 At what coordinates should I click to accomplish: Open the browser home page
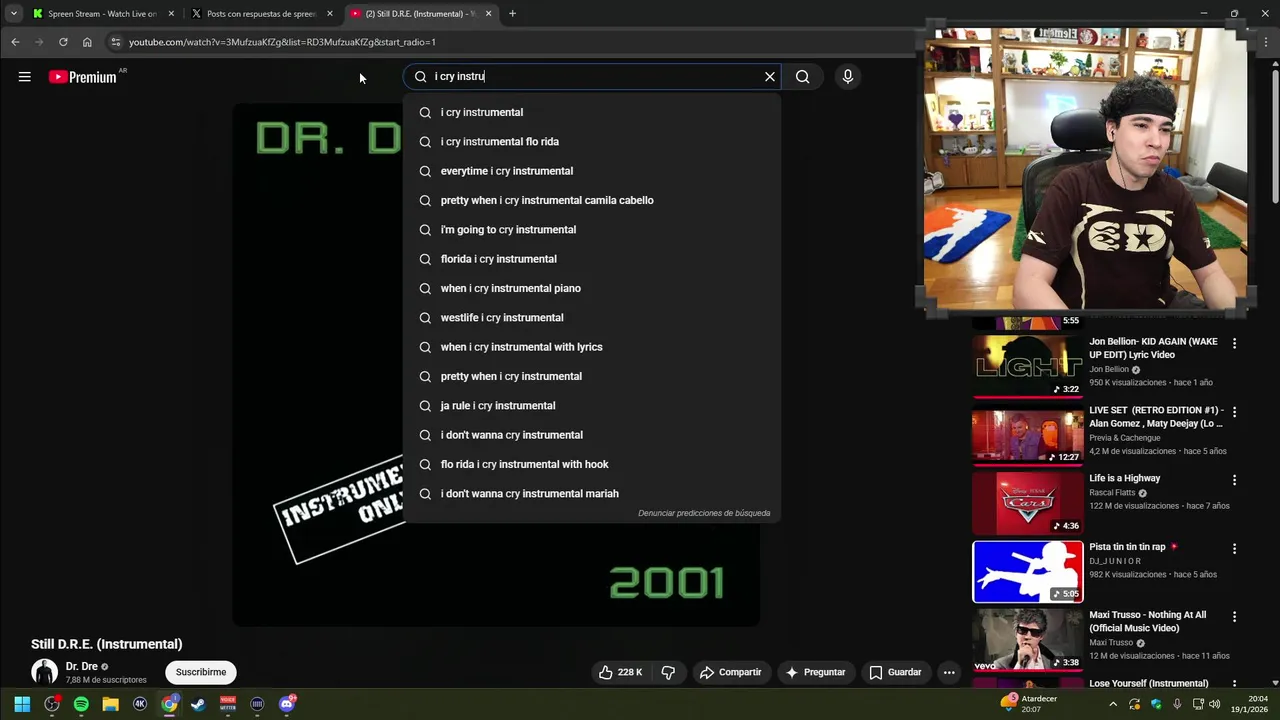87,42
